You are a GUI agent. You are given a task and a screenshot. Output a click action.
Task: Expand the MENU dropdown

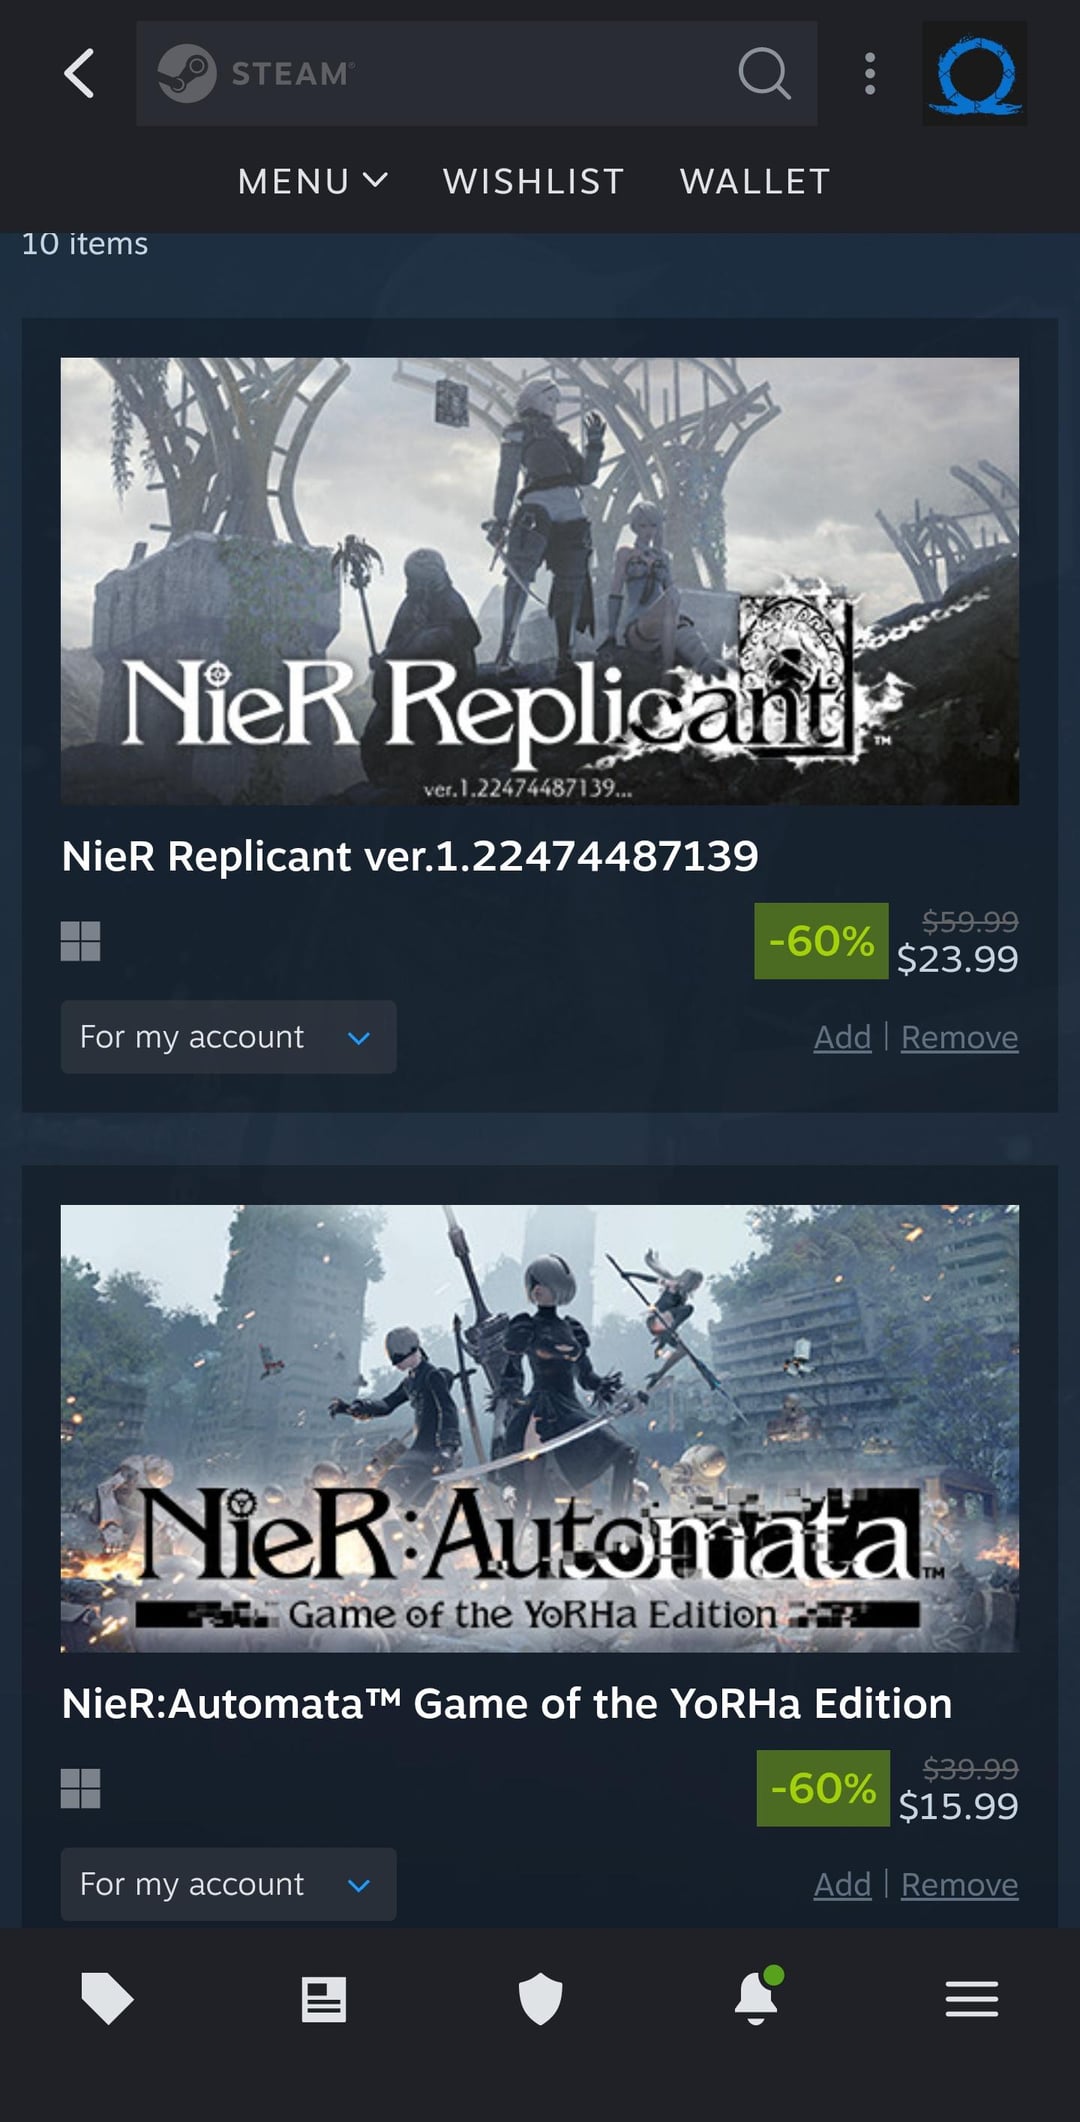click(312, 181)
